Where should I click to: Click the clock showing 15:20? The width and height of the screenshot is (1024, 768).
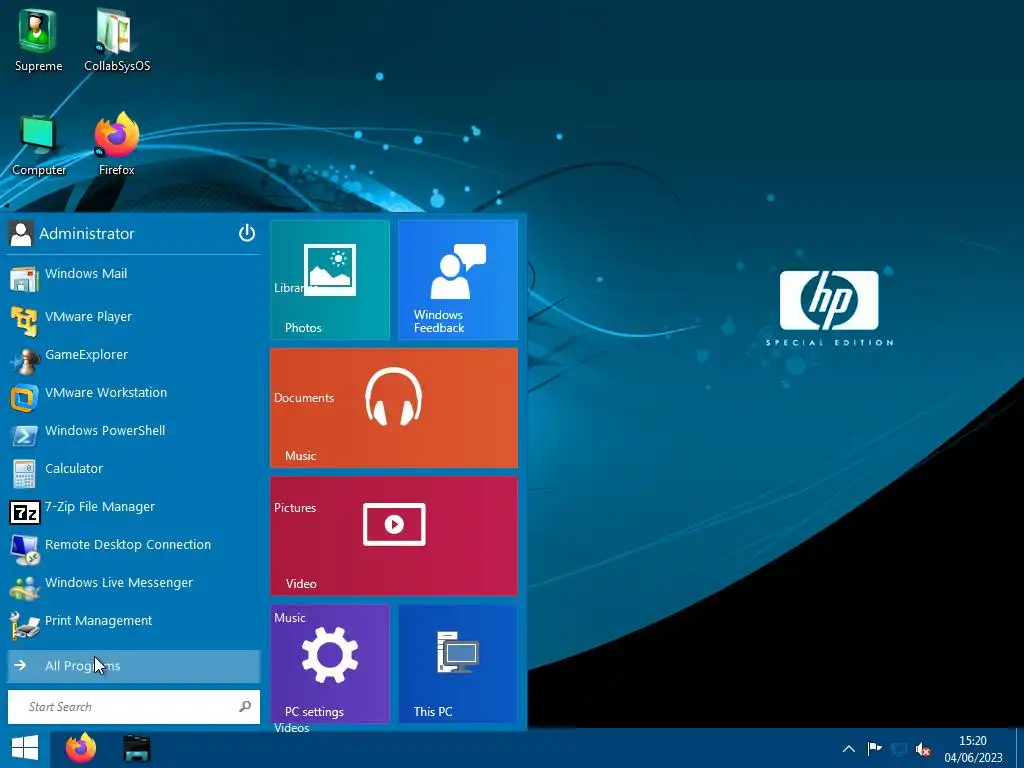pos(972,741)
